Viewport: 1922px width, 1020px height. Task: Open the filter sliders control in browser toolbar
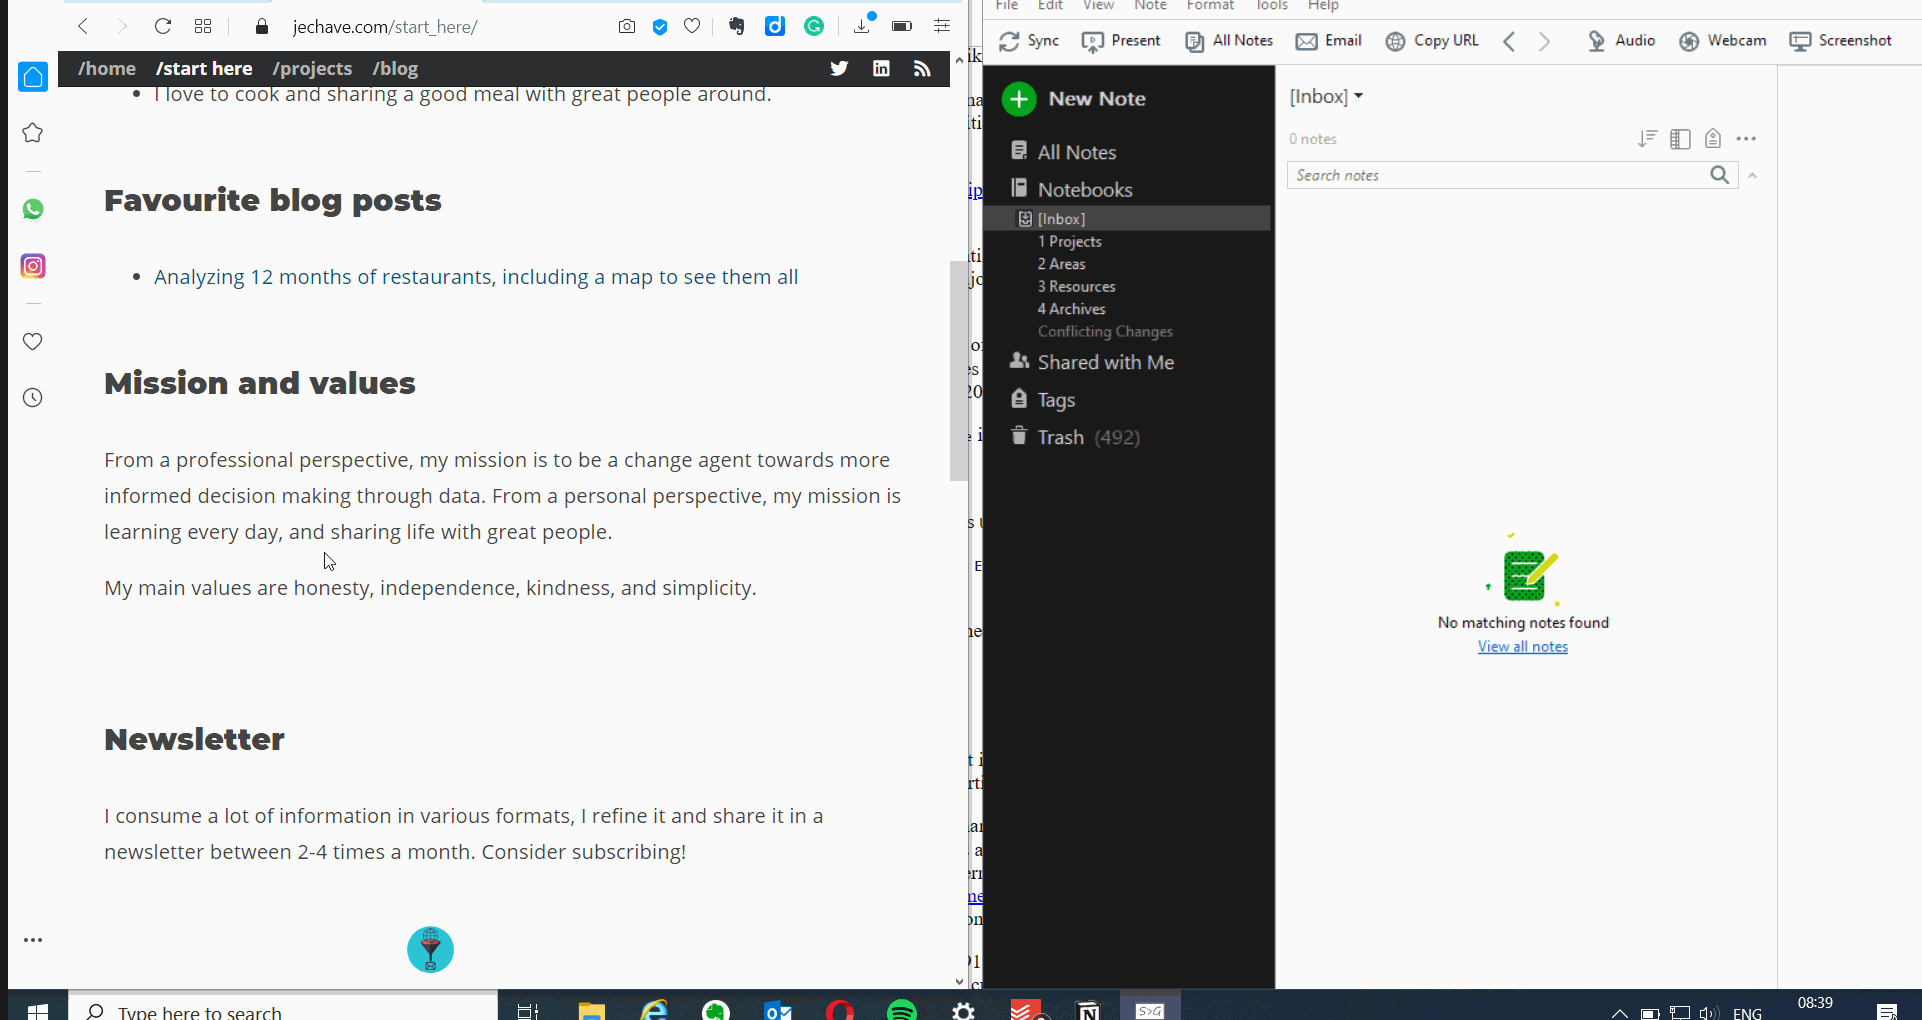coord(941,26)
